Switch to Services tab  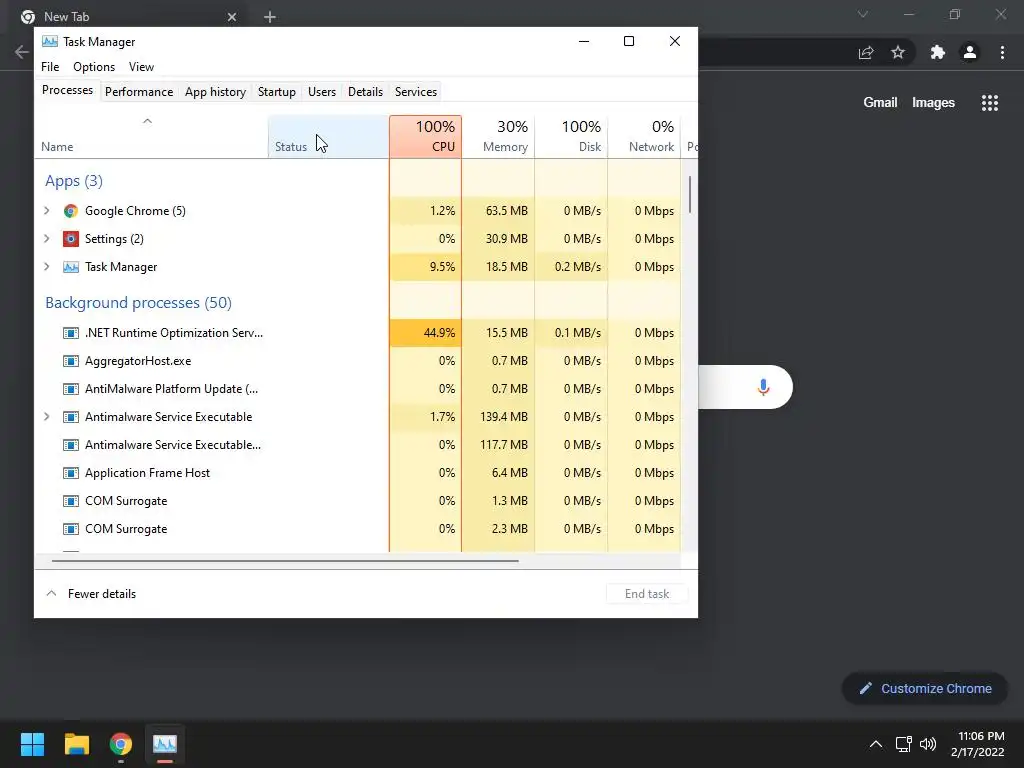pos(416,92)
